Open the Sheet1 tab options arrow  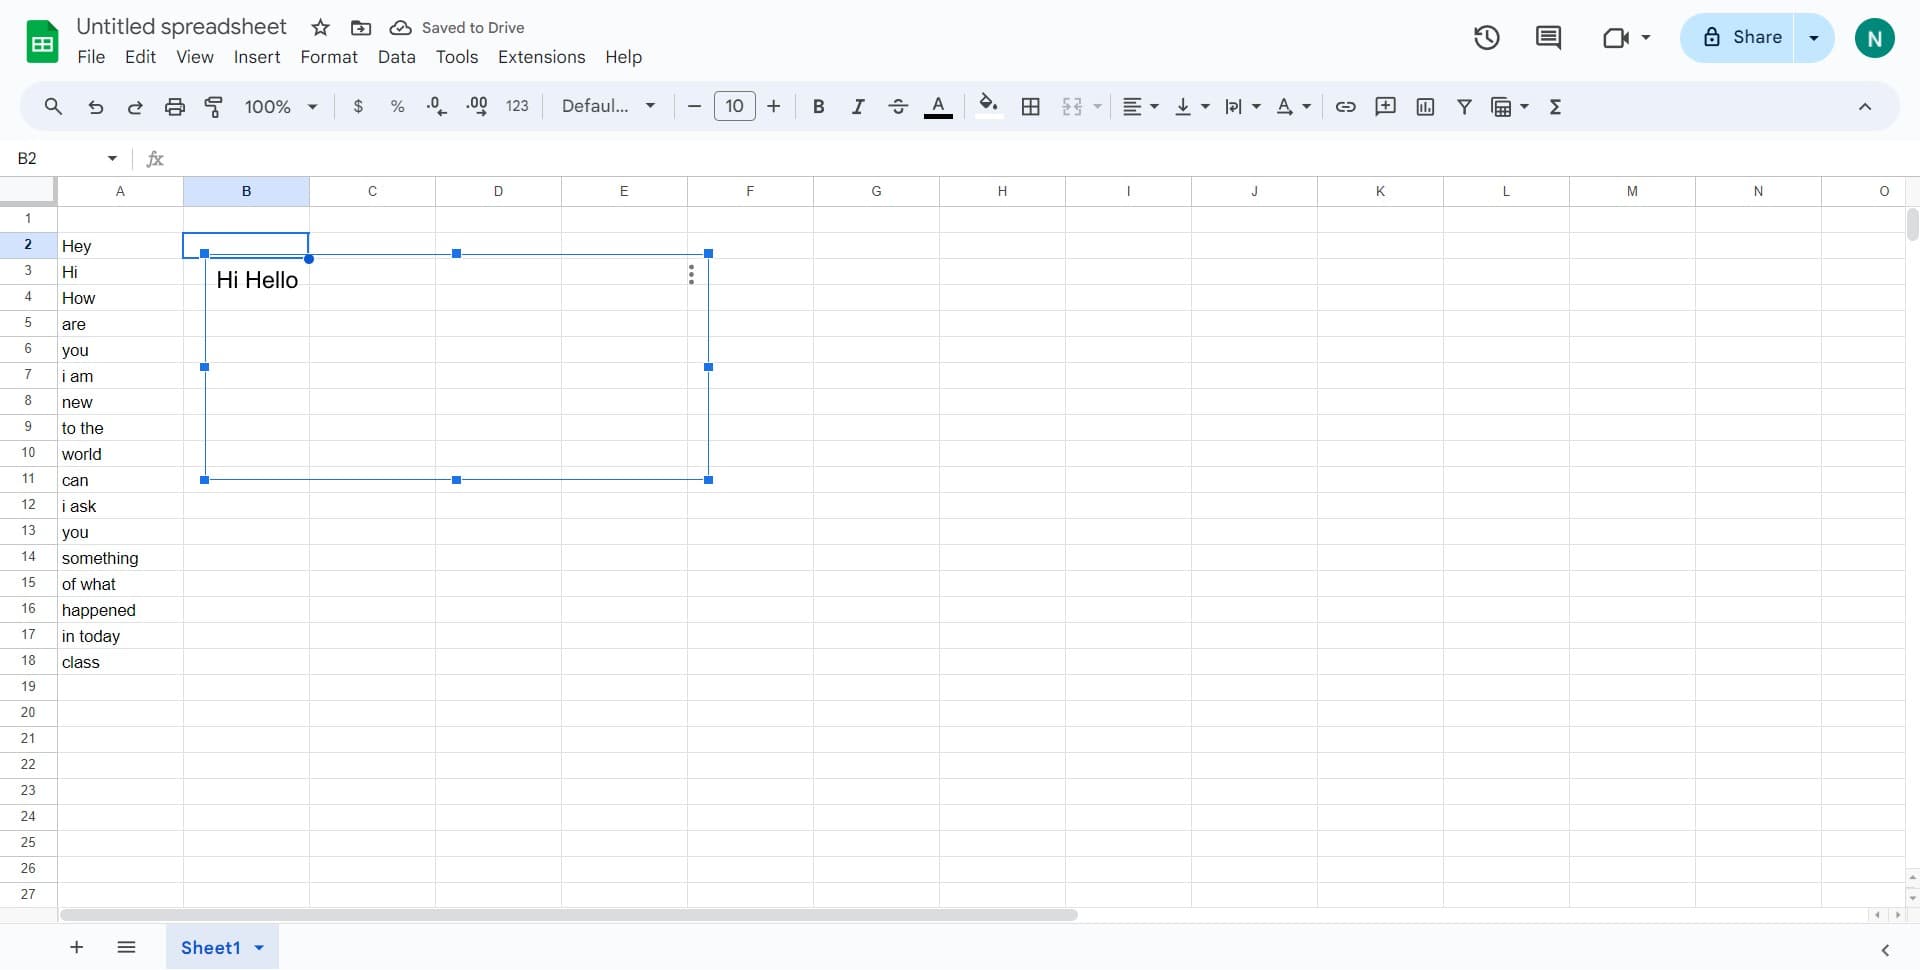pos(259,947)
